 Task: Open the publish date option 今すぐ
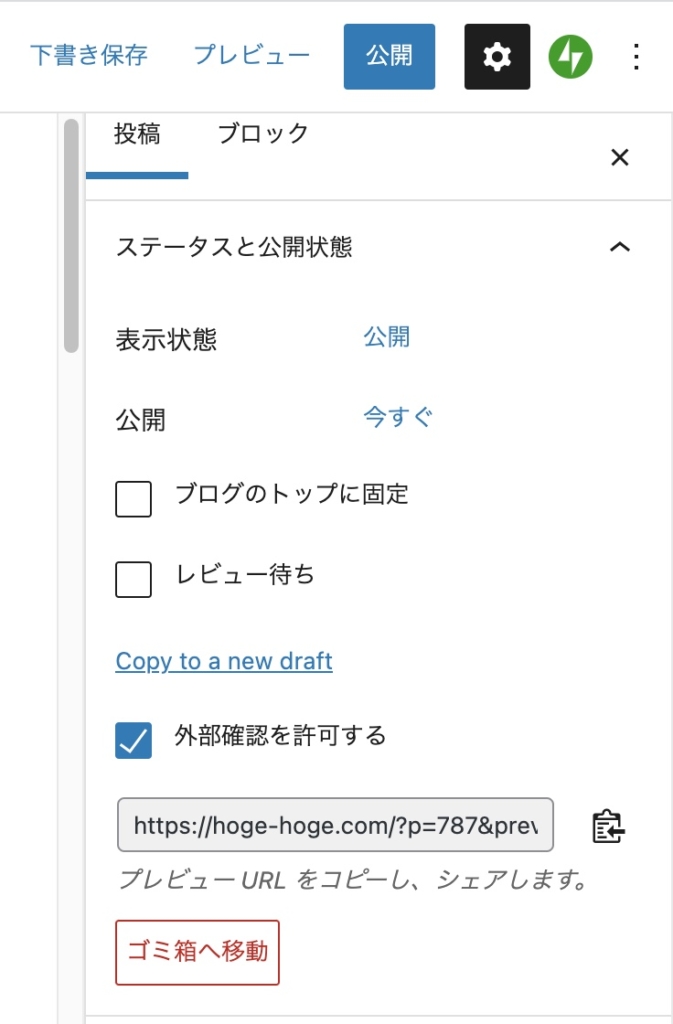click(x=398, y=417)
